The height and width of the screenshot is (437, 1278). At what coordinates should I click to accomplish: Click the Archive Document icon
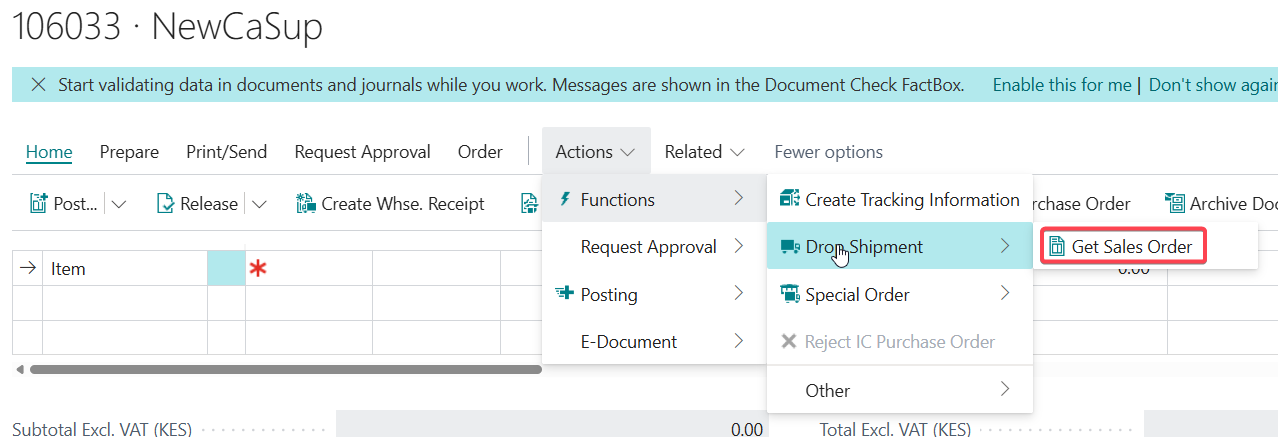1174,204
